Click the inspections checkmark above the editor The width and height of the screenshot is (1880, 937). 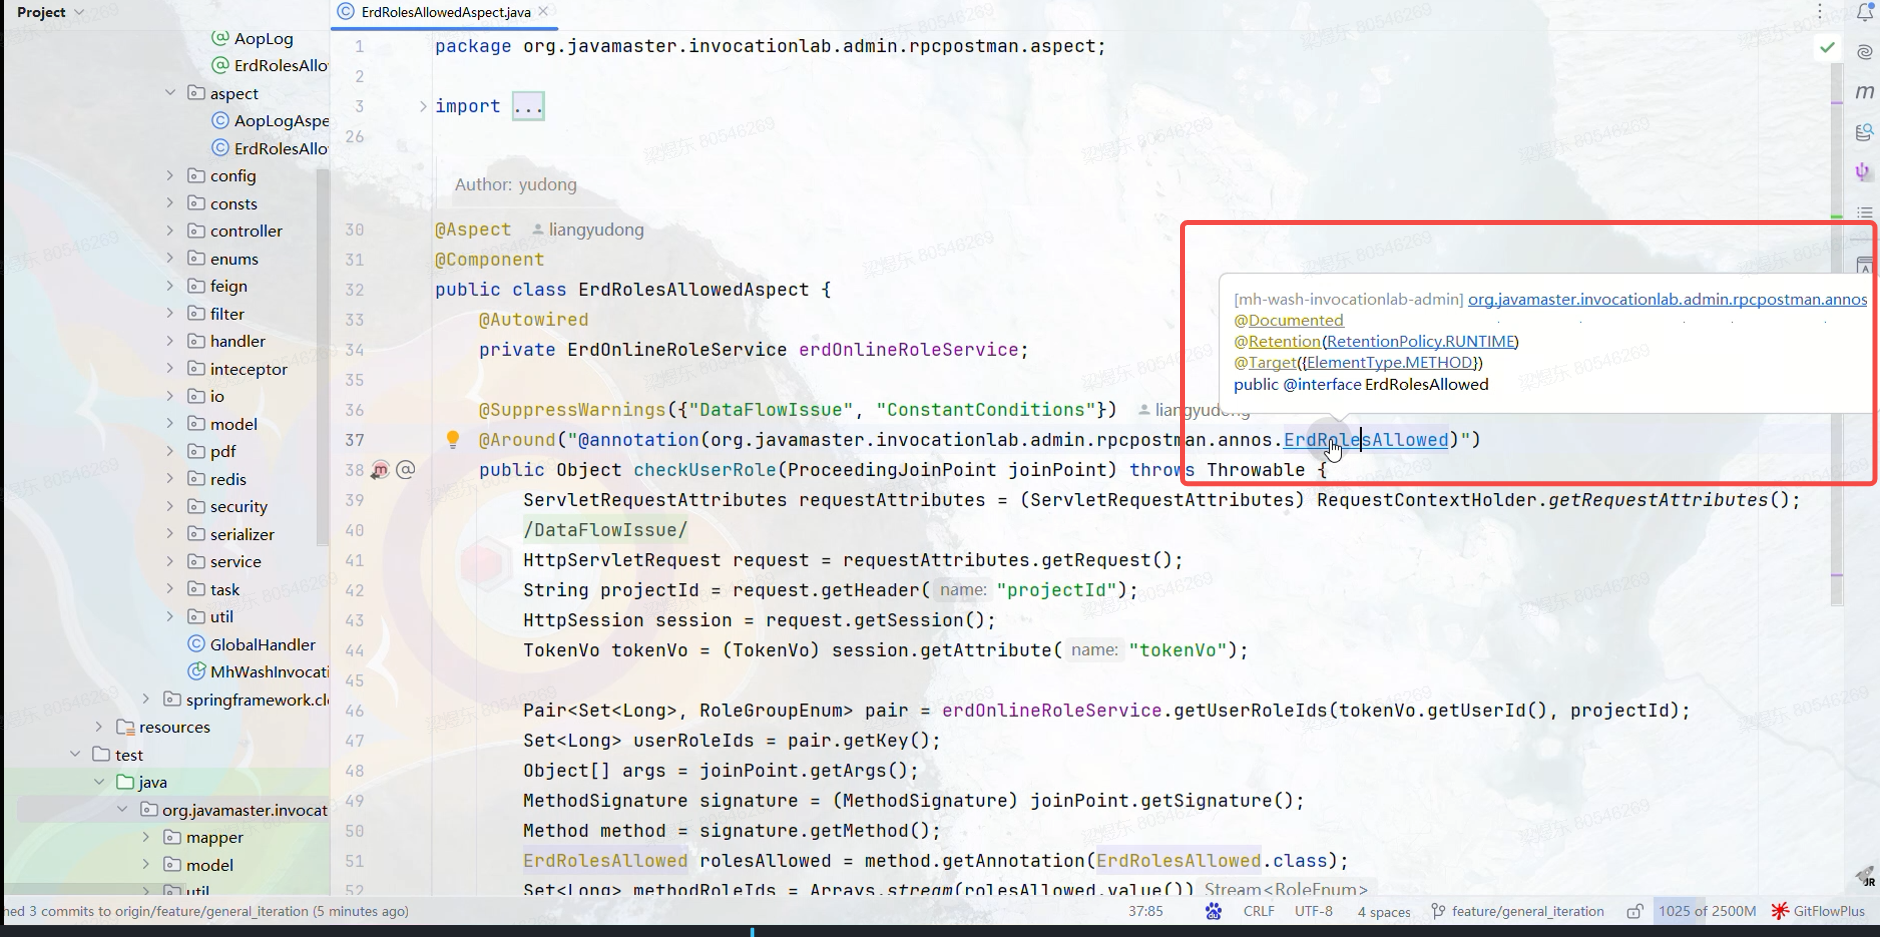click(1828, 46)
